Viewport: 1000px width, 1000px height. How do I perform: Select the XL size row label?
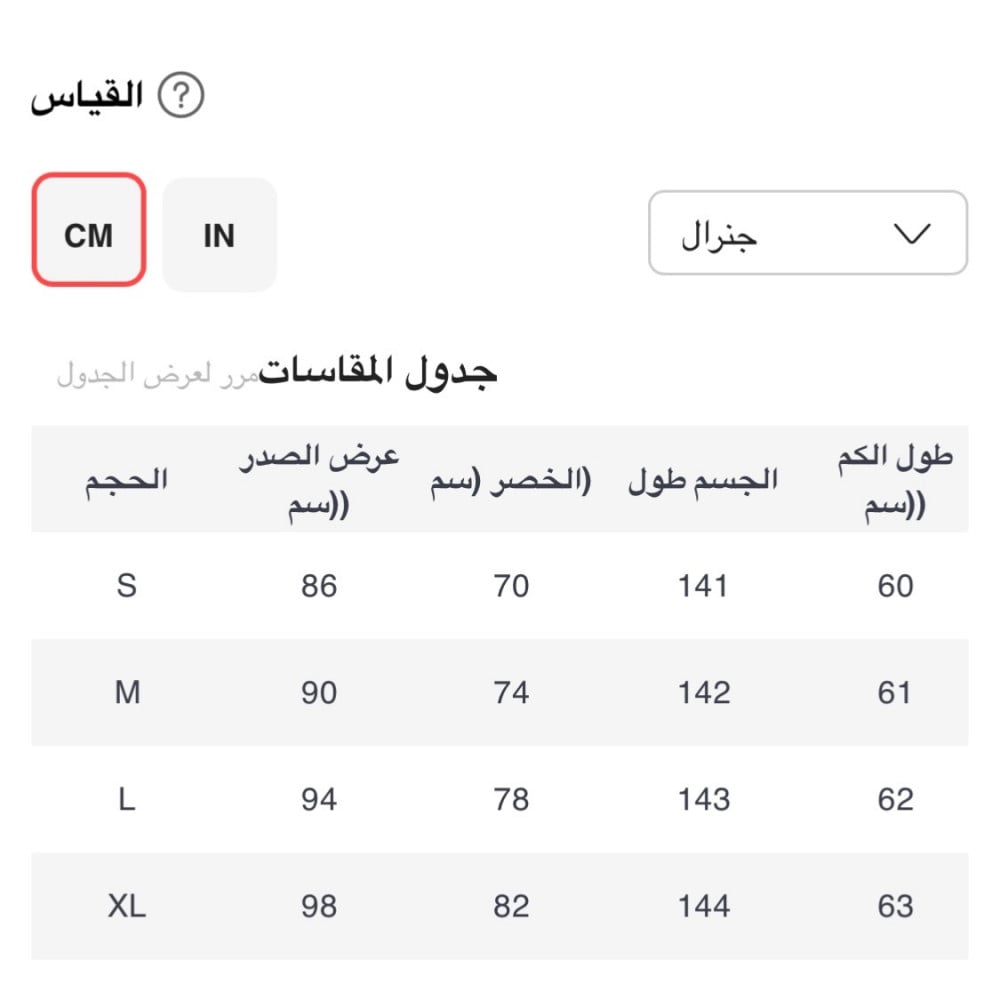127,906
